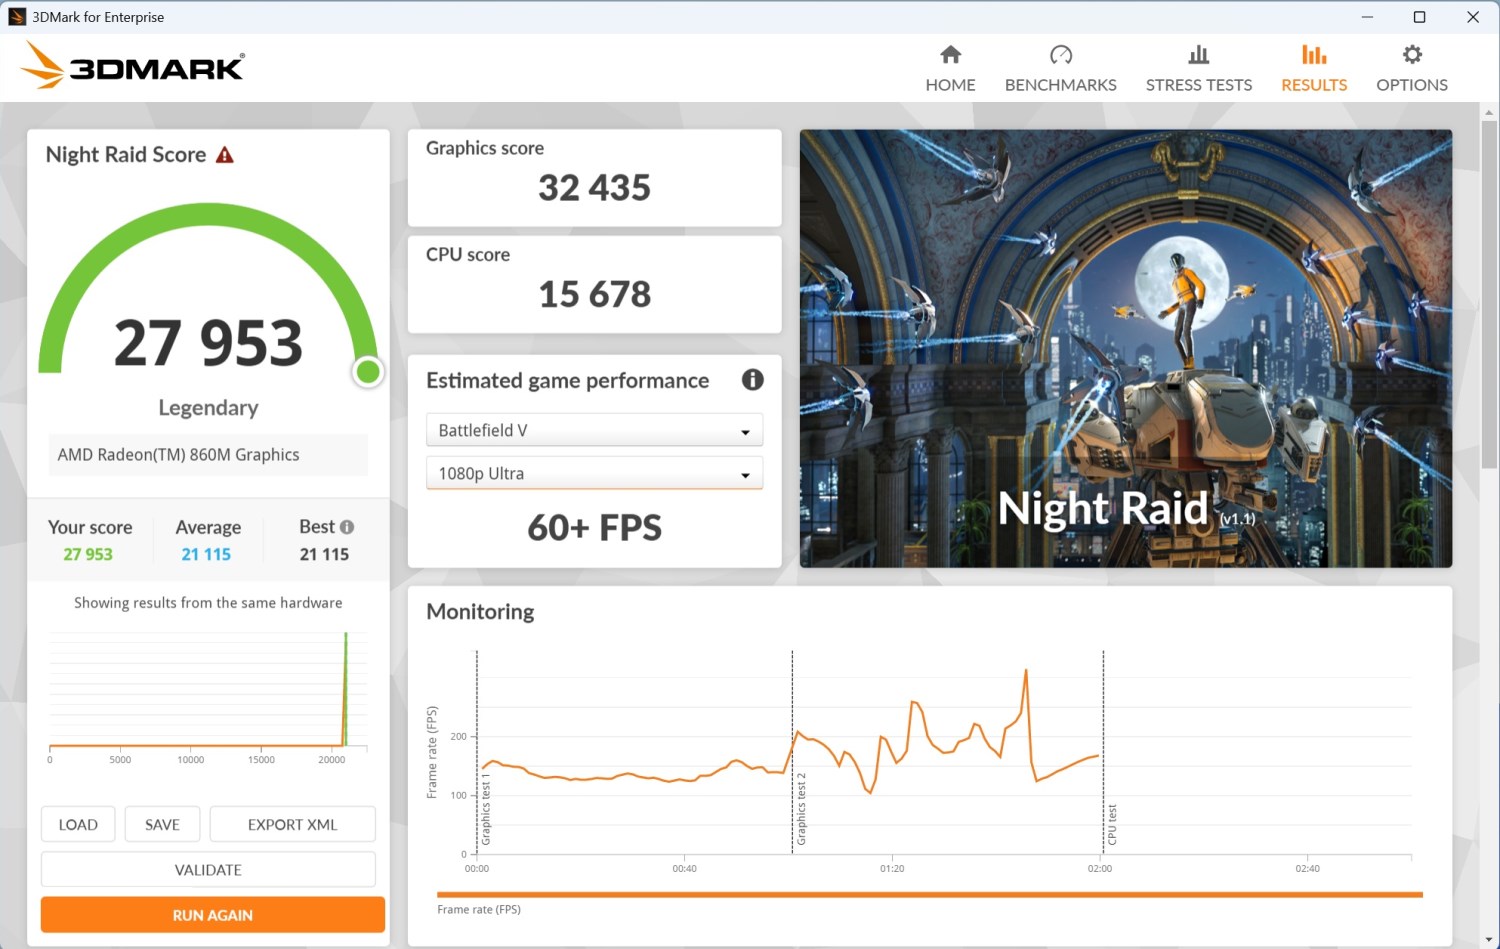Click the info icon beside Best score
Image resolution: width=1500 pixels, height=949 pixels.
[347, 527]
